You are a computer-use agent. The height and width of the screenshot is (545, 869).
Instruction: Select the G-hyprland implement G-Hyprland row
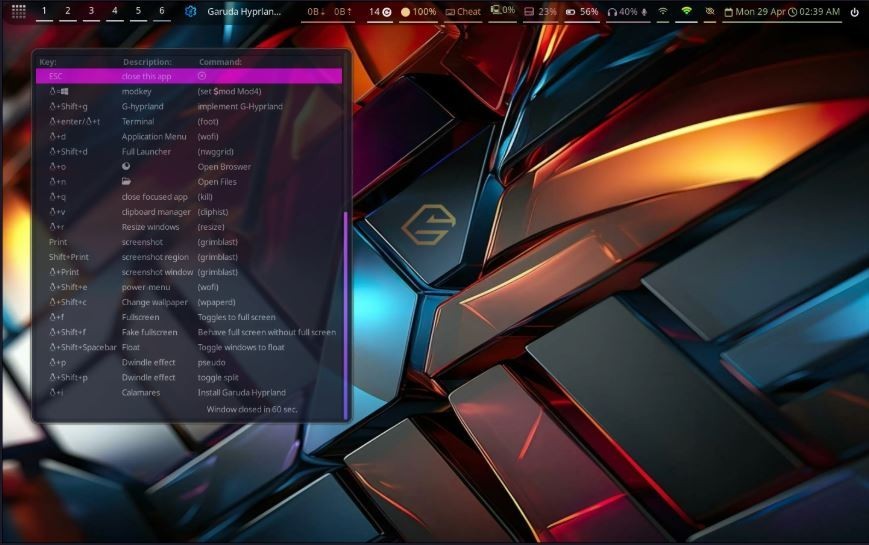pos(189,106)
